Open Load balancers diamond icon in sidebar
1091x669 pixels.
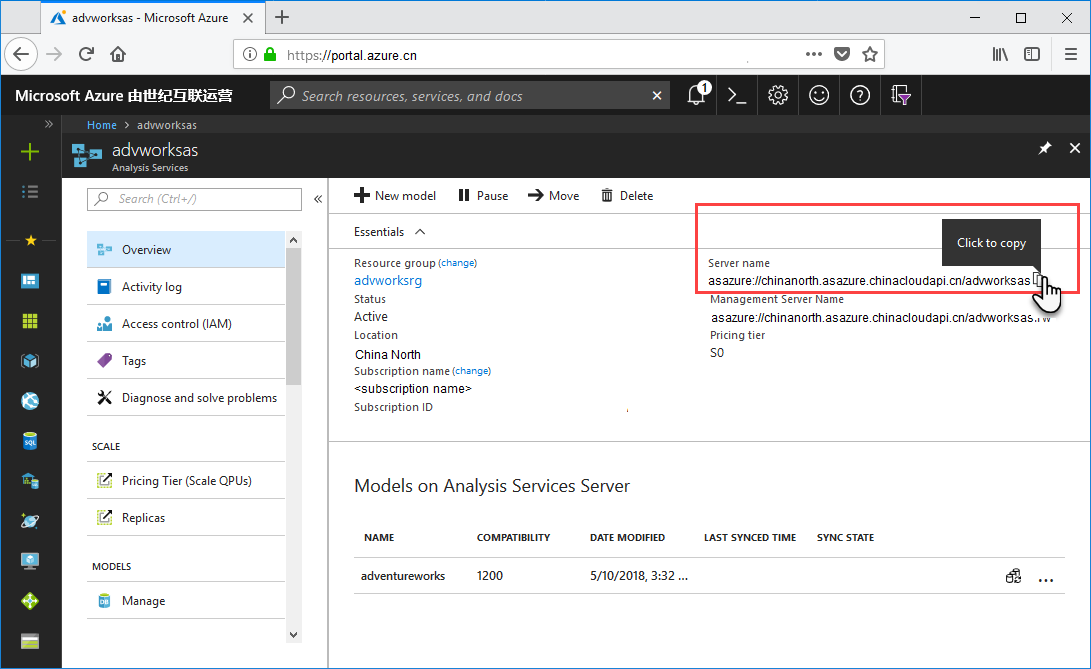click(x=30, y=601)
